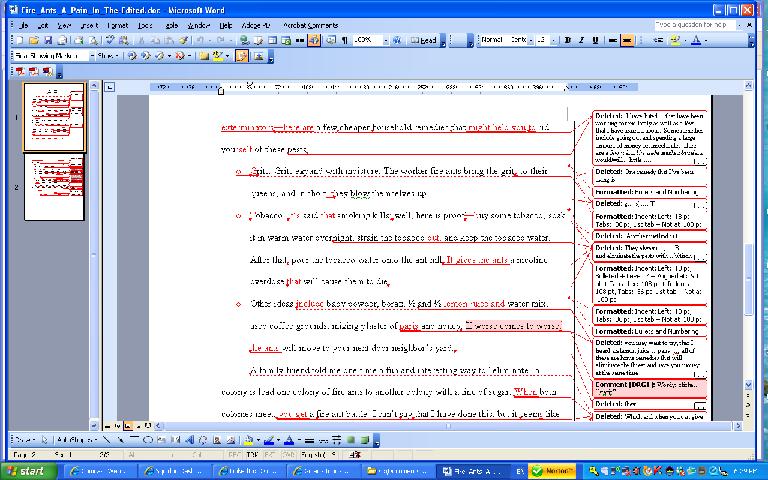Click the Reviewing toolbar highlight icon
Viewport: 768px width, 480px height.
coord(217,56)
